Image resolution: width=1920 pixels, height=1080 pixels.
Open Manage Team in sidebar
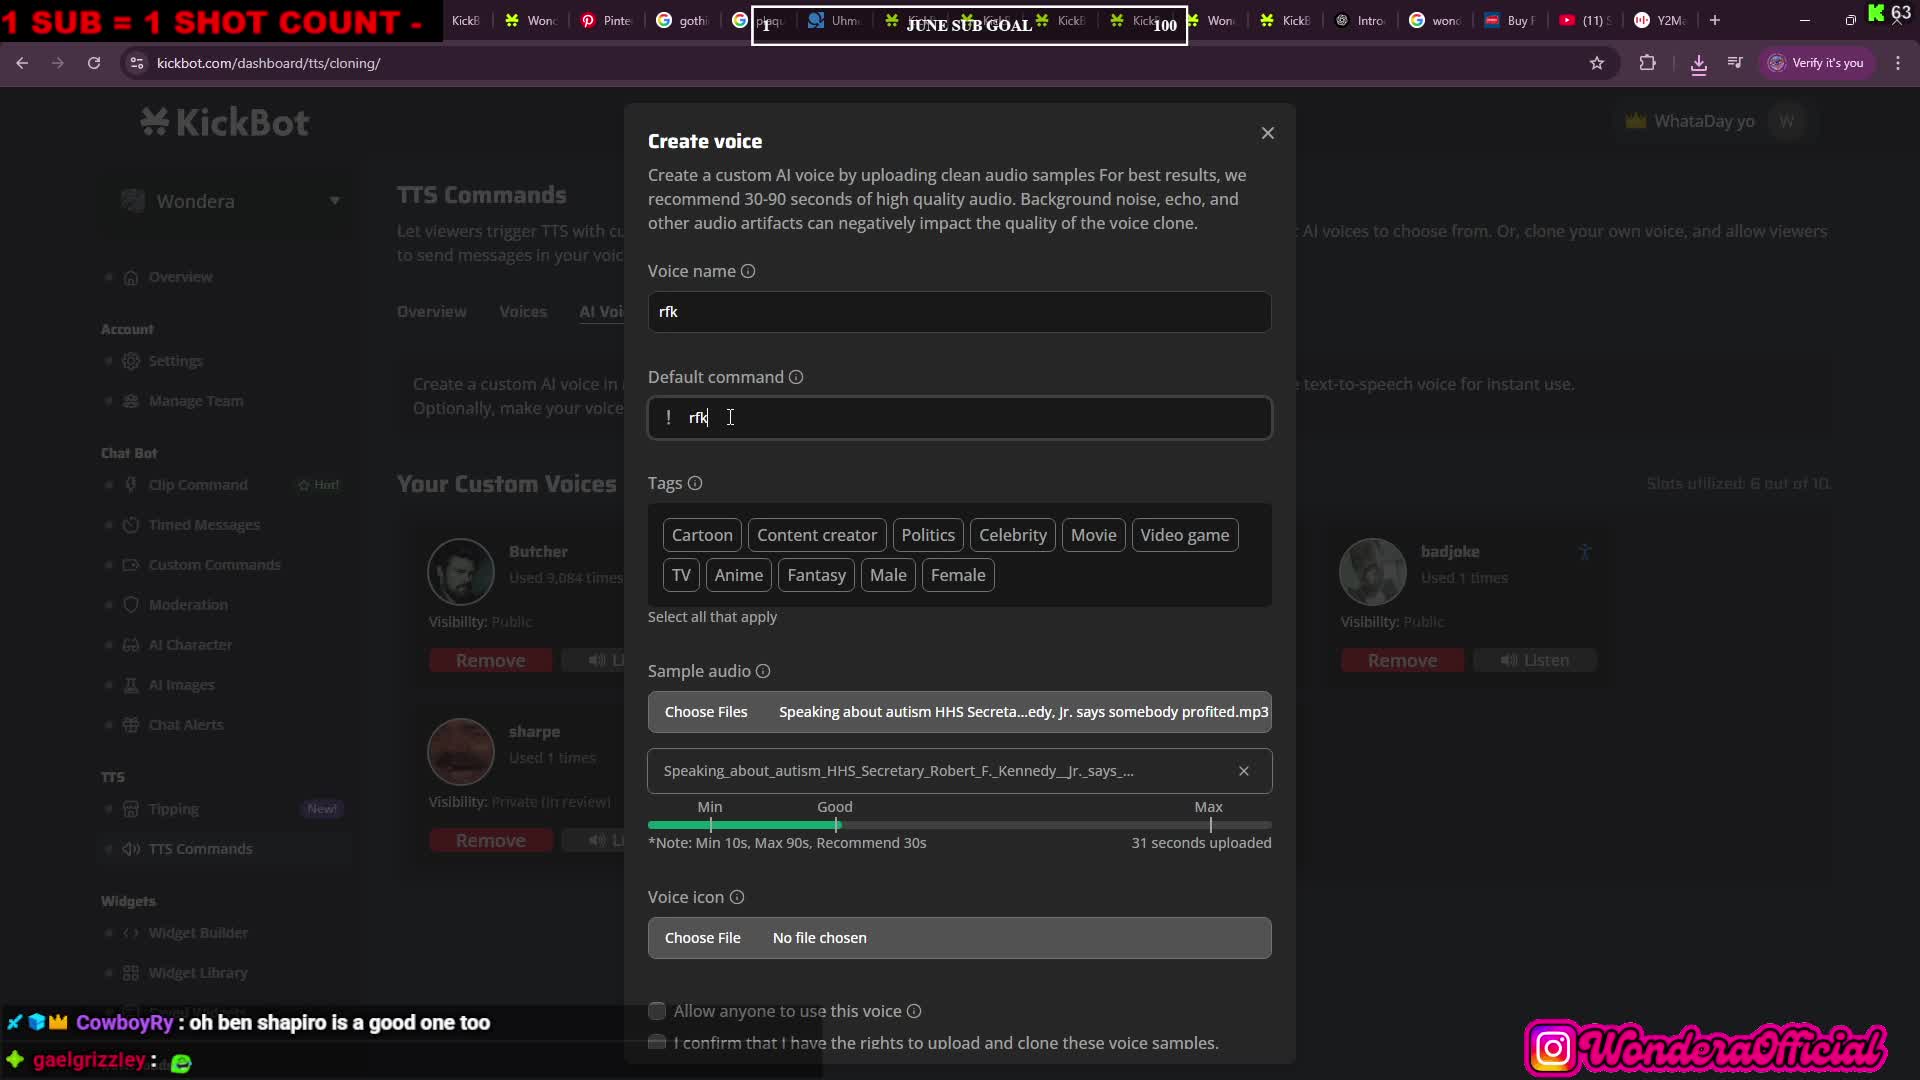click(x=196, y=401)
